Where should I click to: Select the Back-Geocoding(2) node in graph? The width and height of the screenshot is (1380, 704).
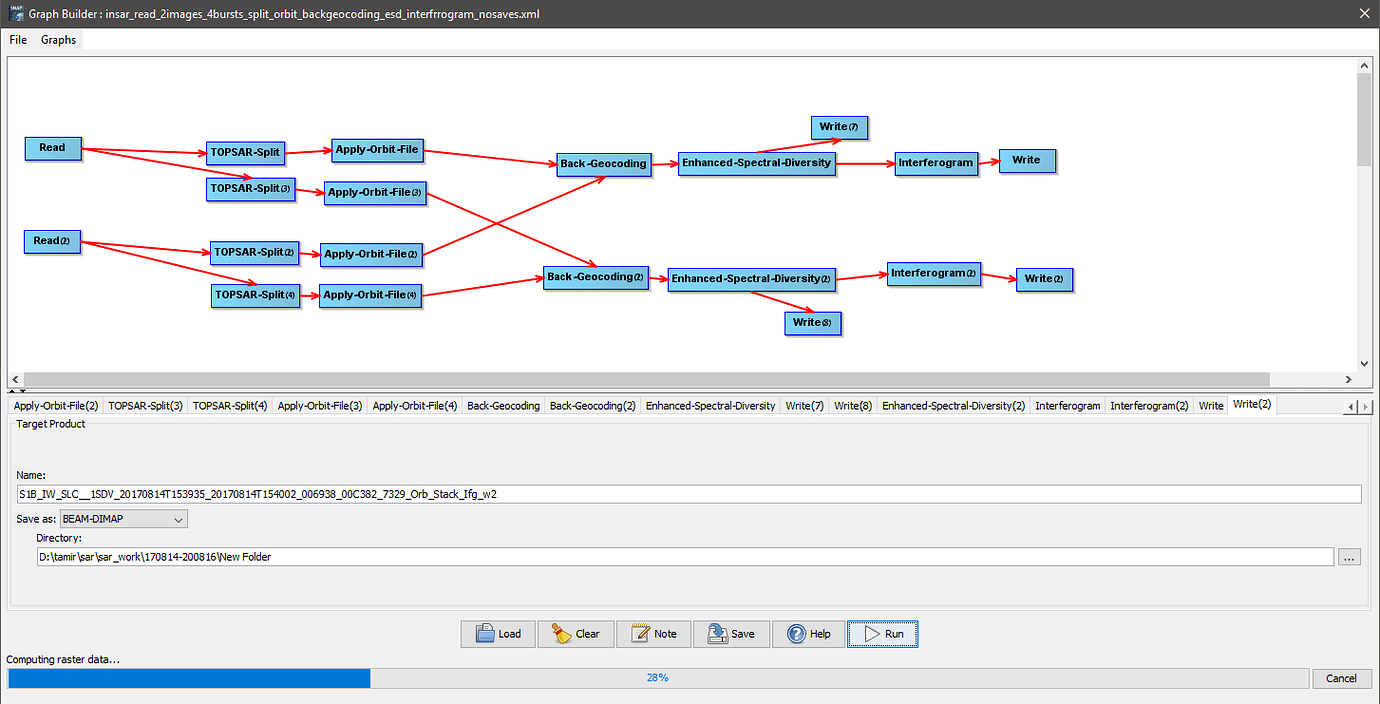[x=595, y=278]
